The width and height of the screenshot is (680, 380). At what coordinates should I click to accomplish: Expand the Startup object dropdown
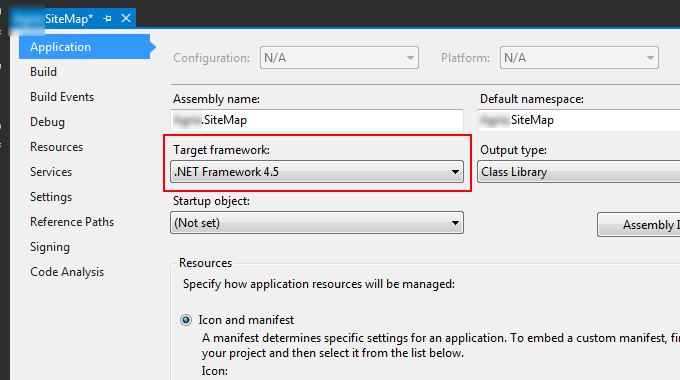[x=317, y=223]
